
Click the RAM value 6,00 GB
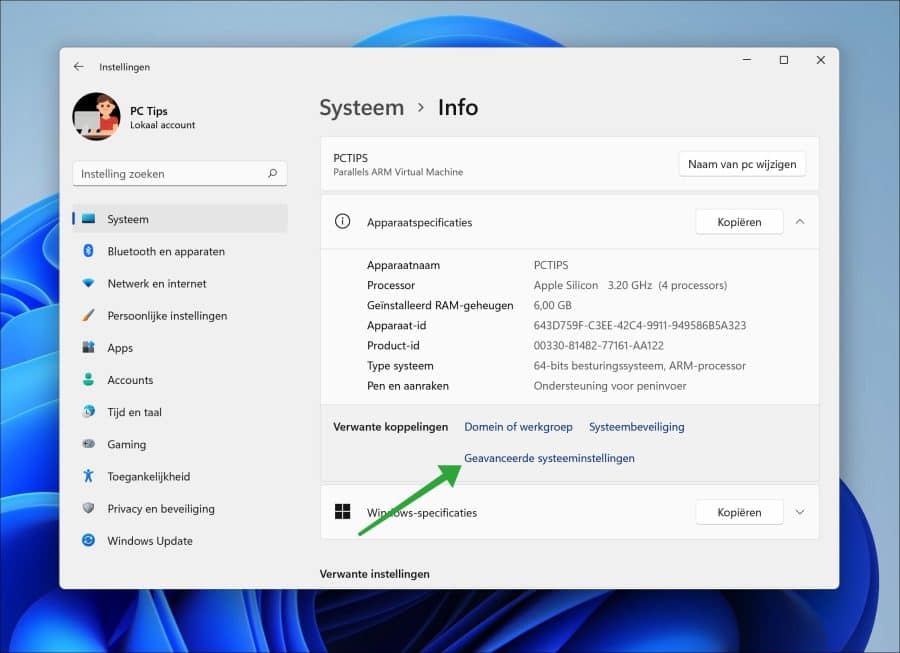click(553, 305)
